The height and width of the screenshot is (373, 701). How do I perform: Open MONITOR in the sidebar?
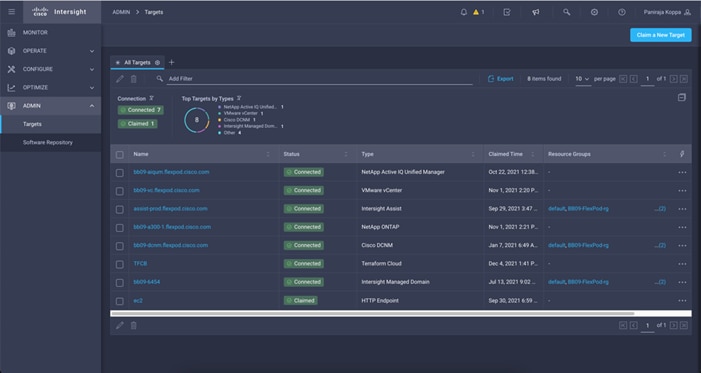(x=51, y=33)
